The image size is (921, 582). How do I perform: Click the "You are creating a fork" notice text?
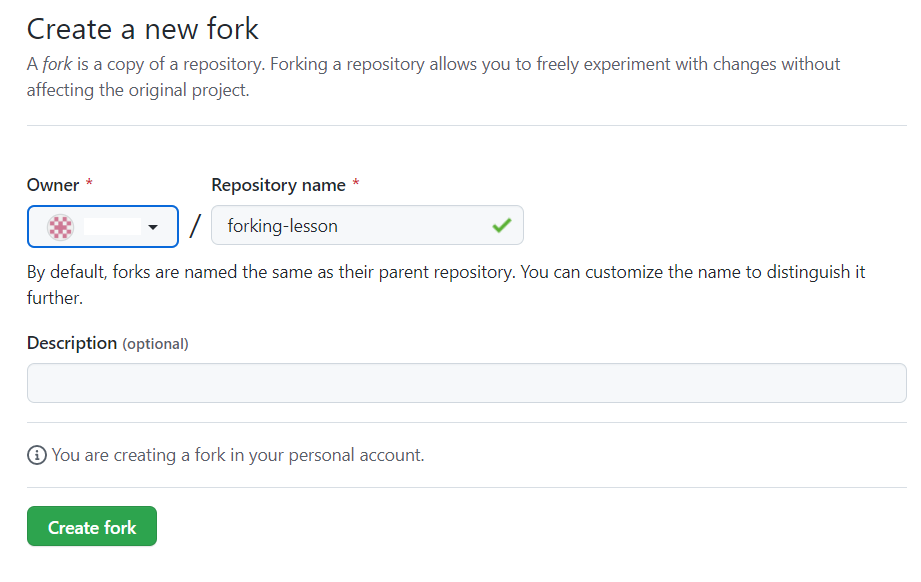(238, 455)
